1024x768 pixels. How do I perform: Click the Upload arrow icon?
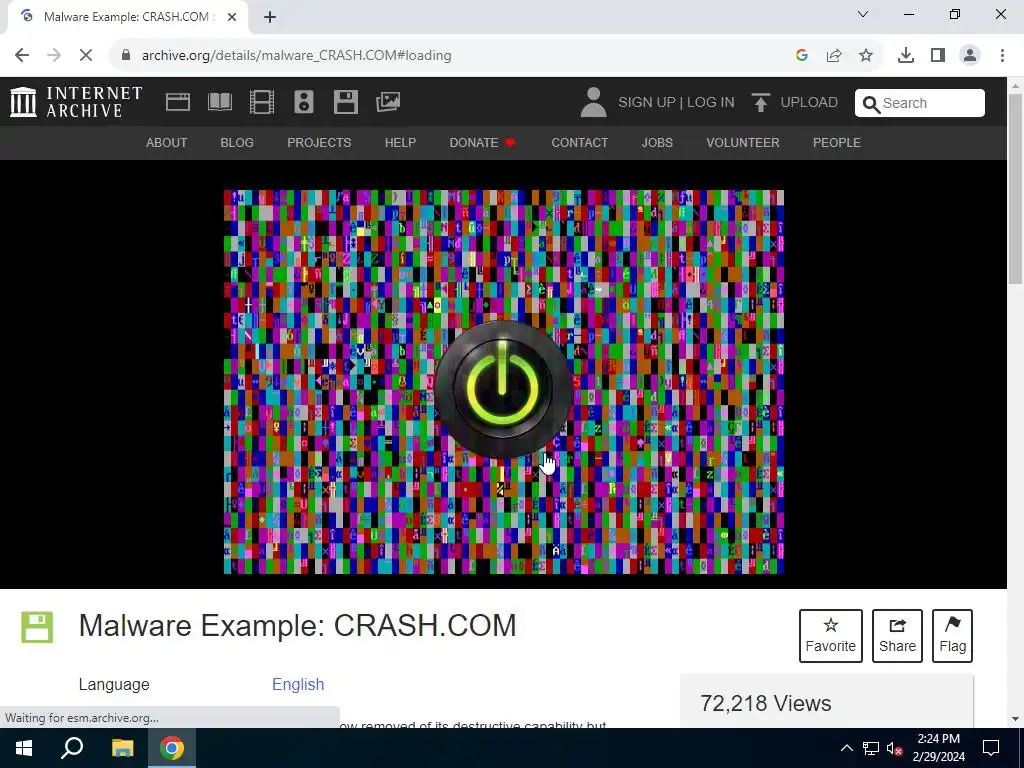[x=760, y=103]
